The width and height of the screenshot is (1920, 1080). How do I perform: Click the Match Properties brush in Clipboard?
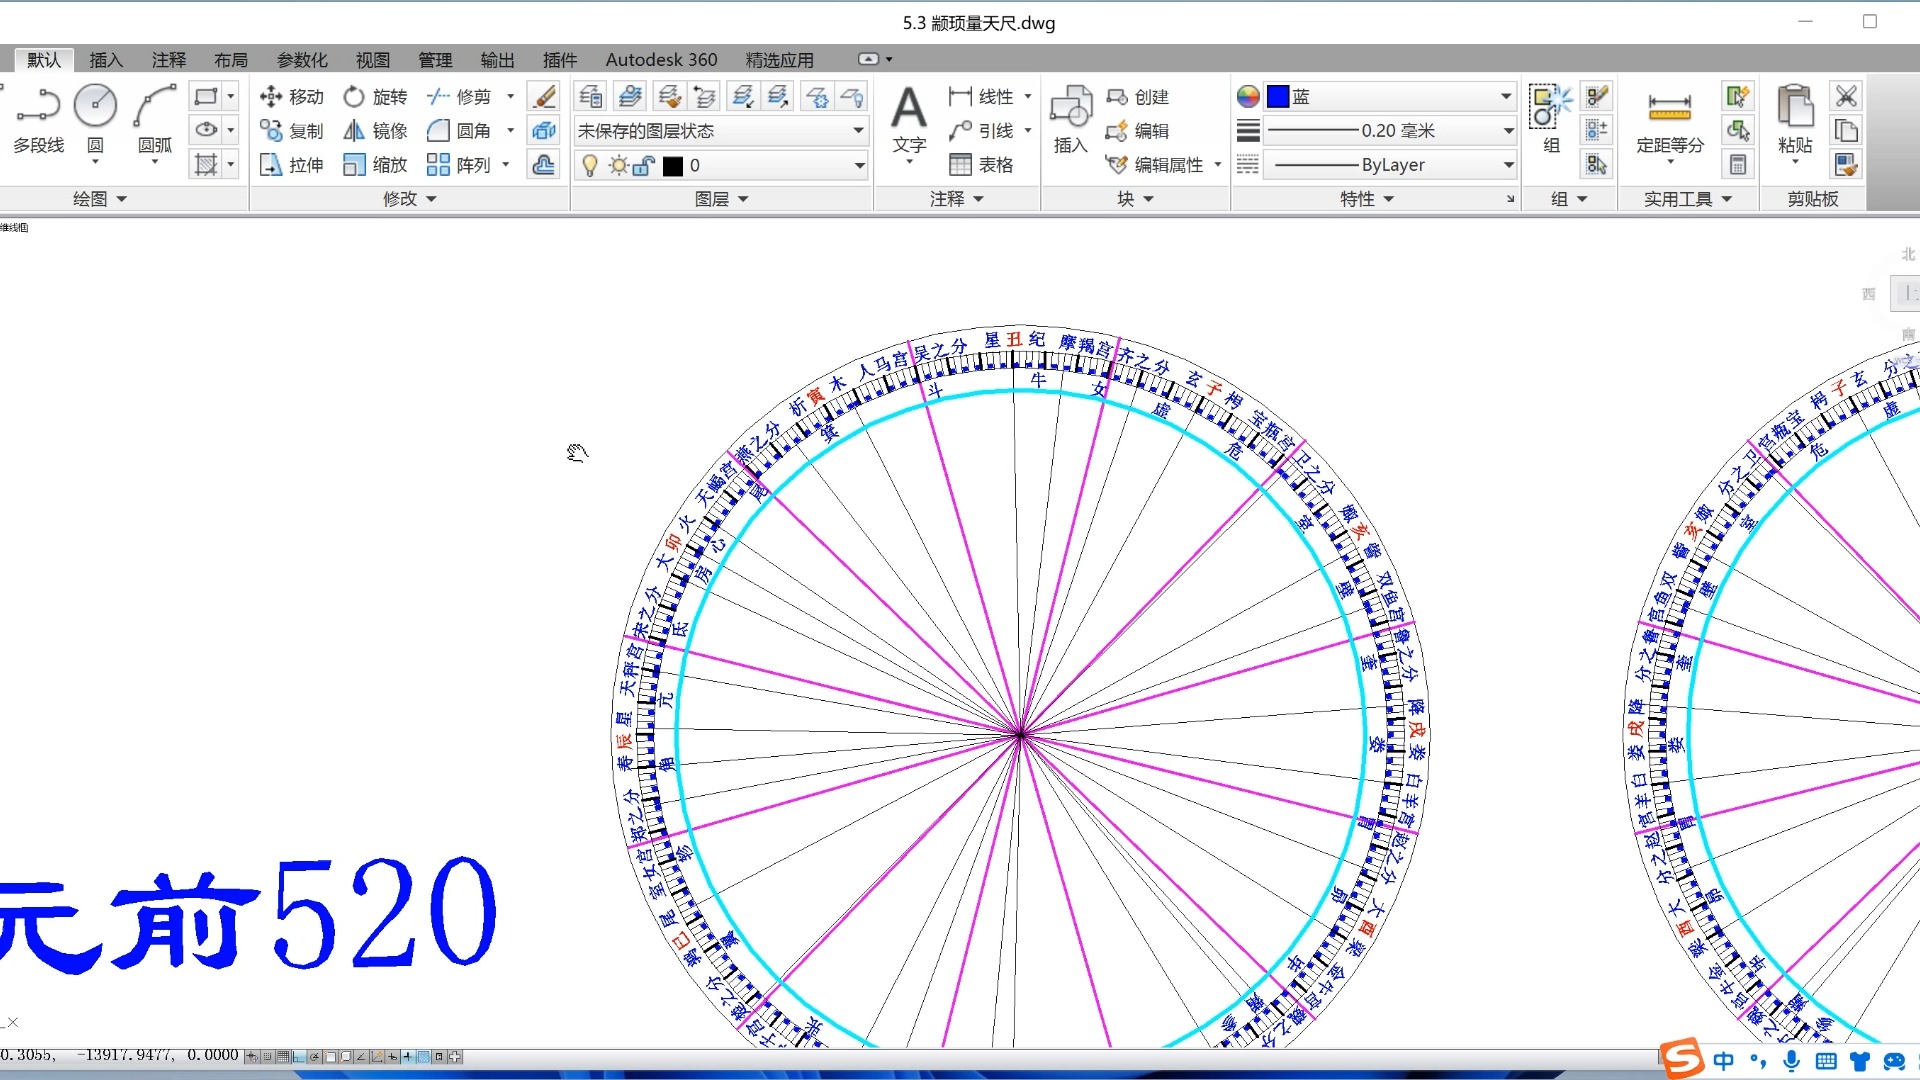[x=1846, y=164]
